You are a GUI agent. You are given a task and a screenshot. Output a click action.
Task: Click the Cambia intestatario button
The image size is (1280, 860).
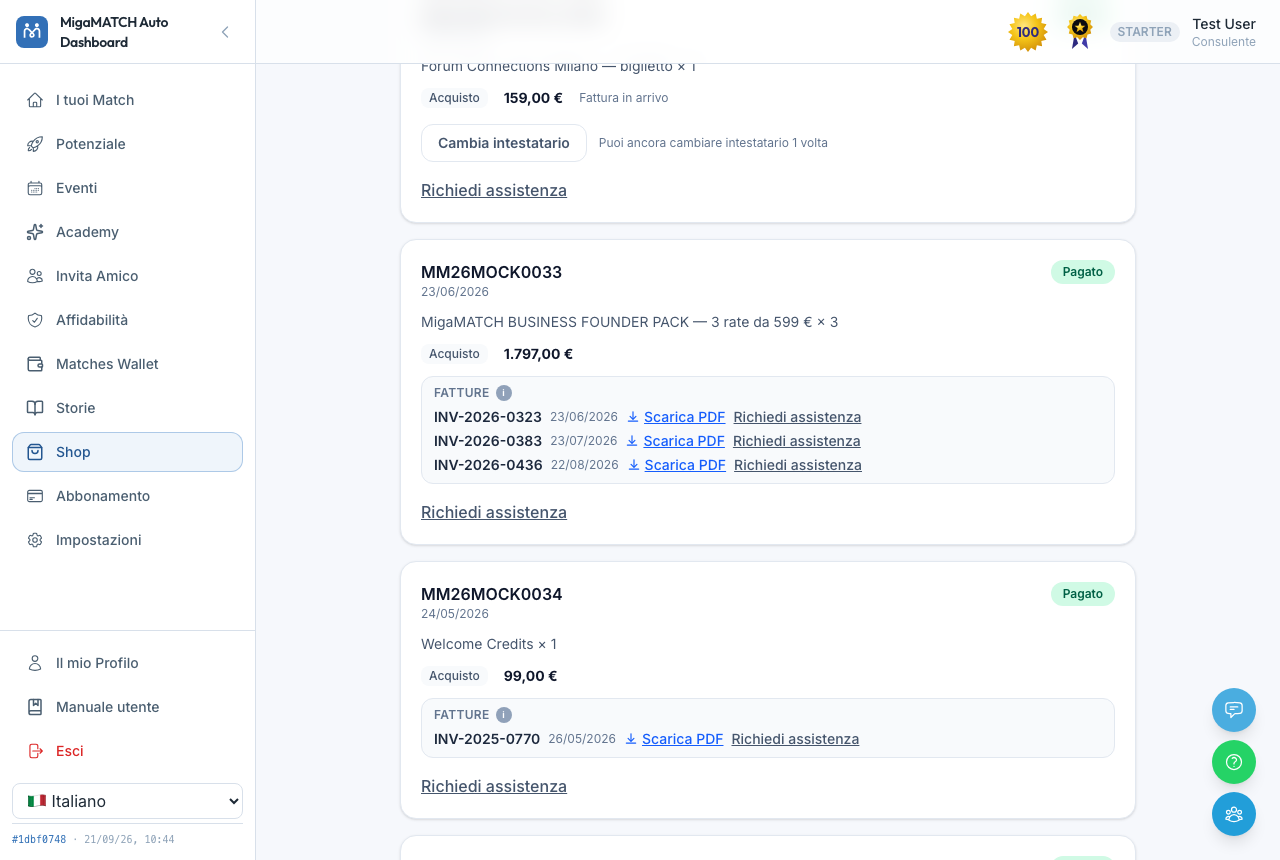[504, 143]
